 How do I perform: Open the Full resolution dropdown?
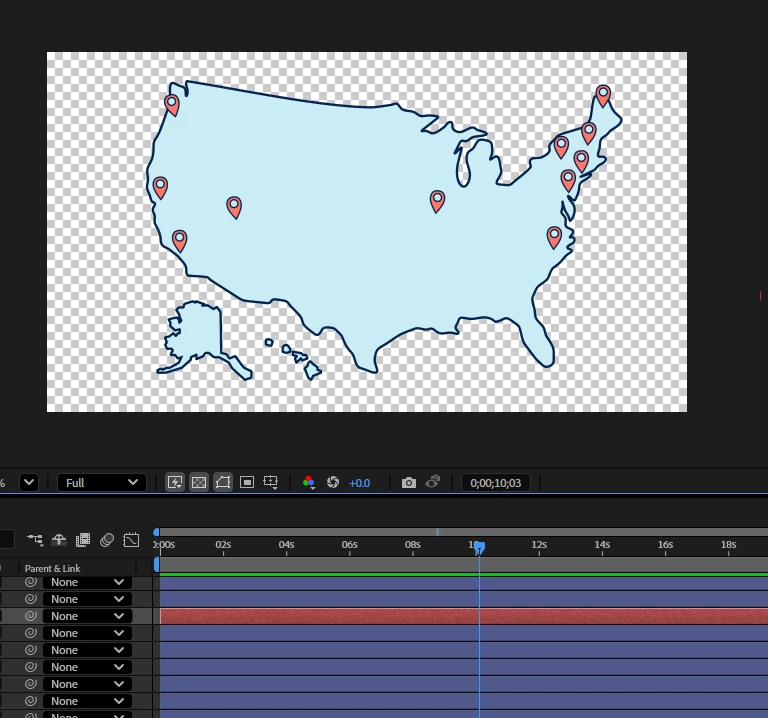point(102,483)
